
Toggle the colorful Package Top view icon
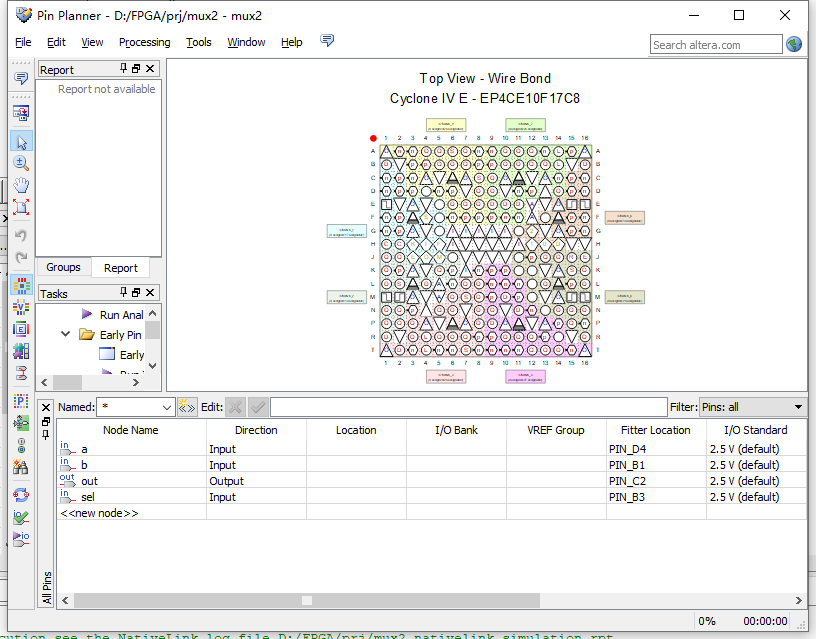21,285
